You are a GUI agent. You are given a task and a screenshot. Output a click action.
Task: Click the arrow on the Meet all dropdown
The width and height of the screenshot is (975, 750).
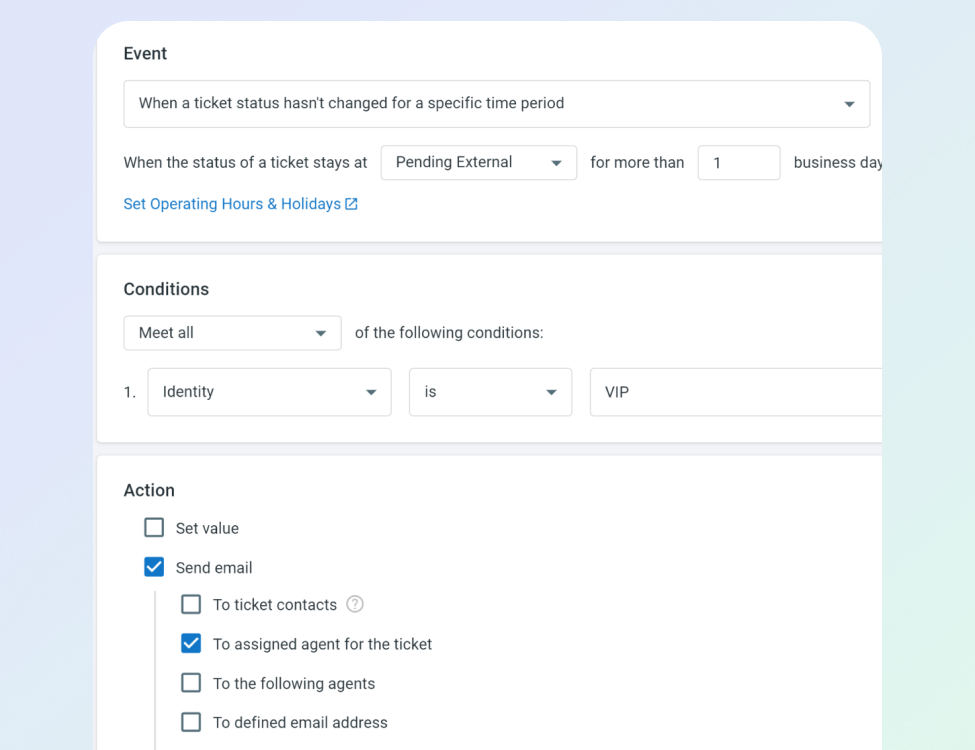(321, 333)
